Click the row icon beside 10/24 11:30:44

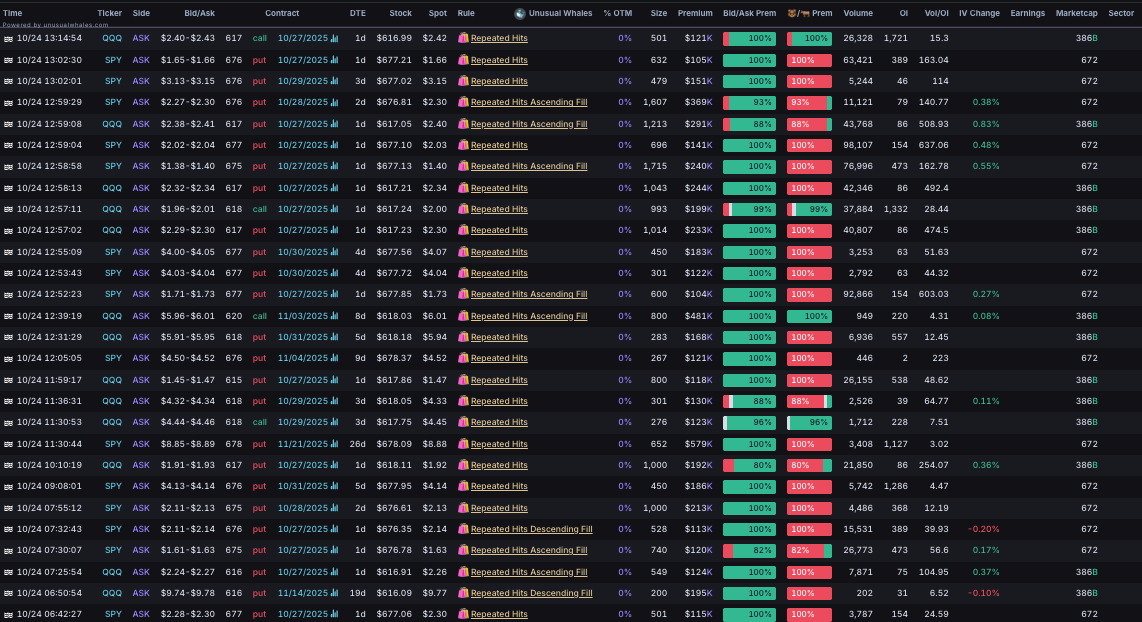8,444
